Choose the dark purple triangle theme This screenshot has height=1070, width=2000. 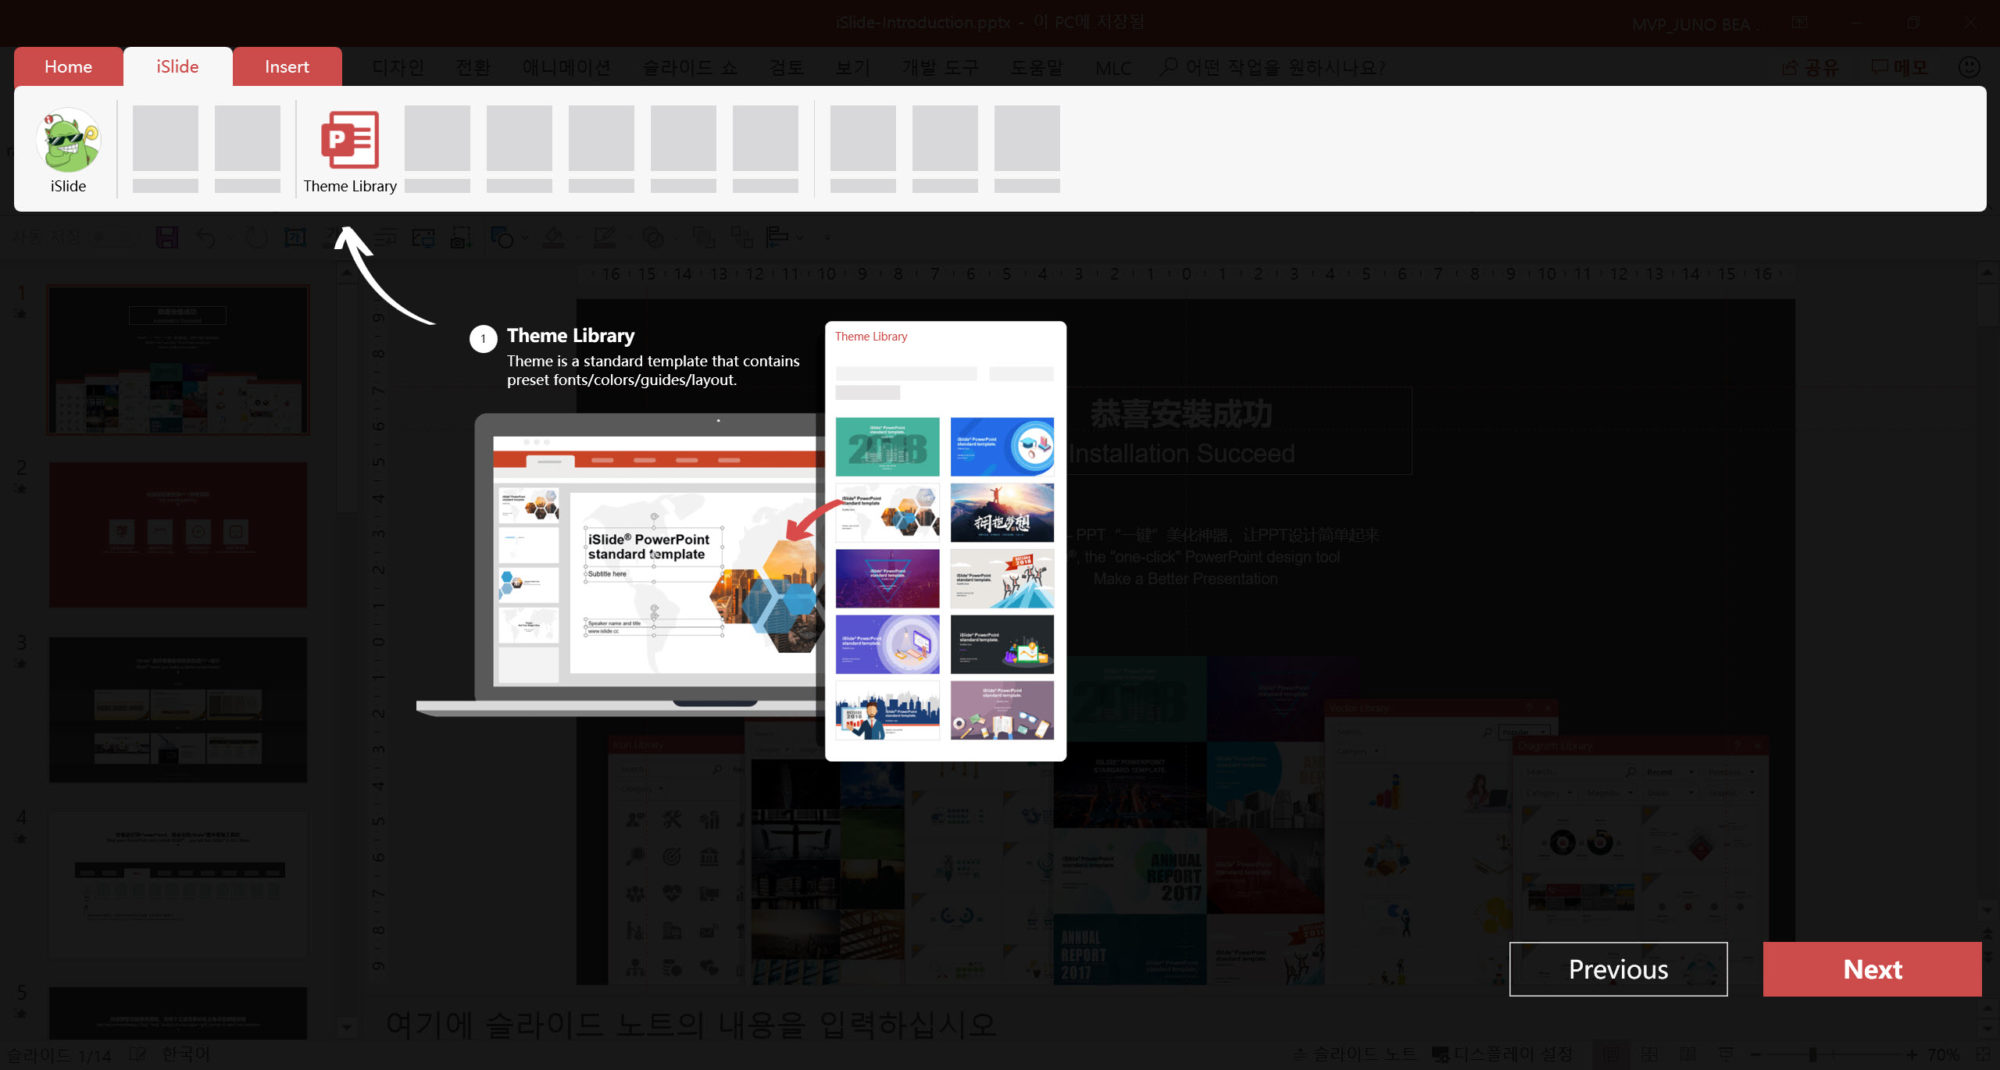click(887, 578)
